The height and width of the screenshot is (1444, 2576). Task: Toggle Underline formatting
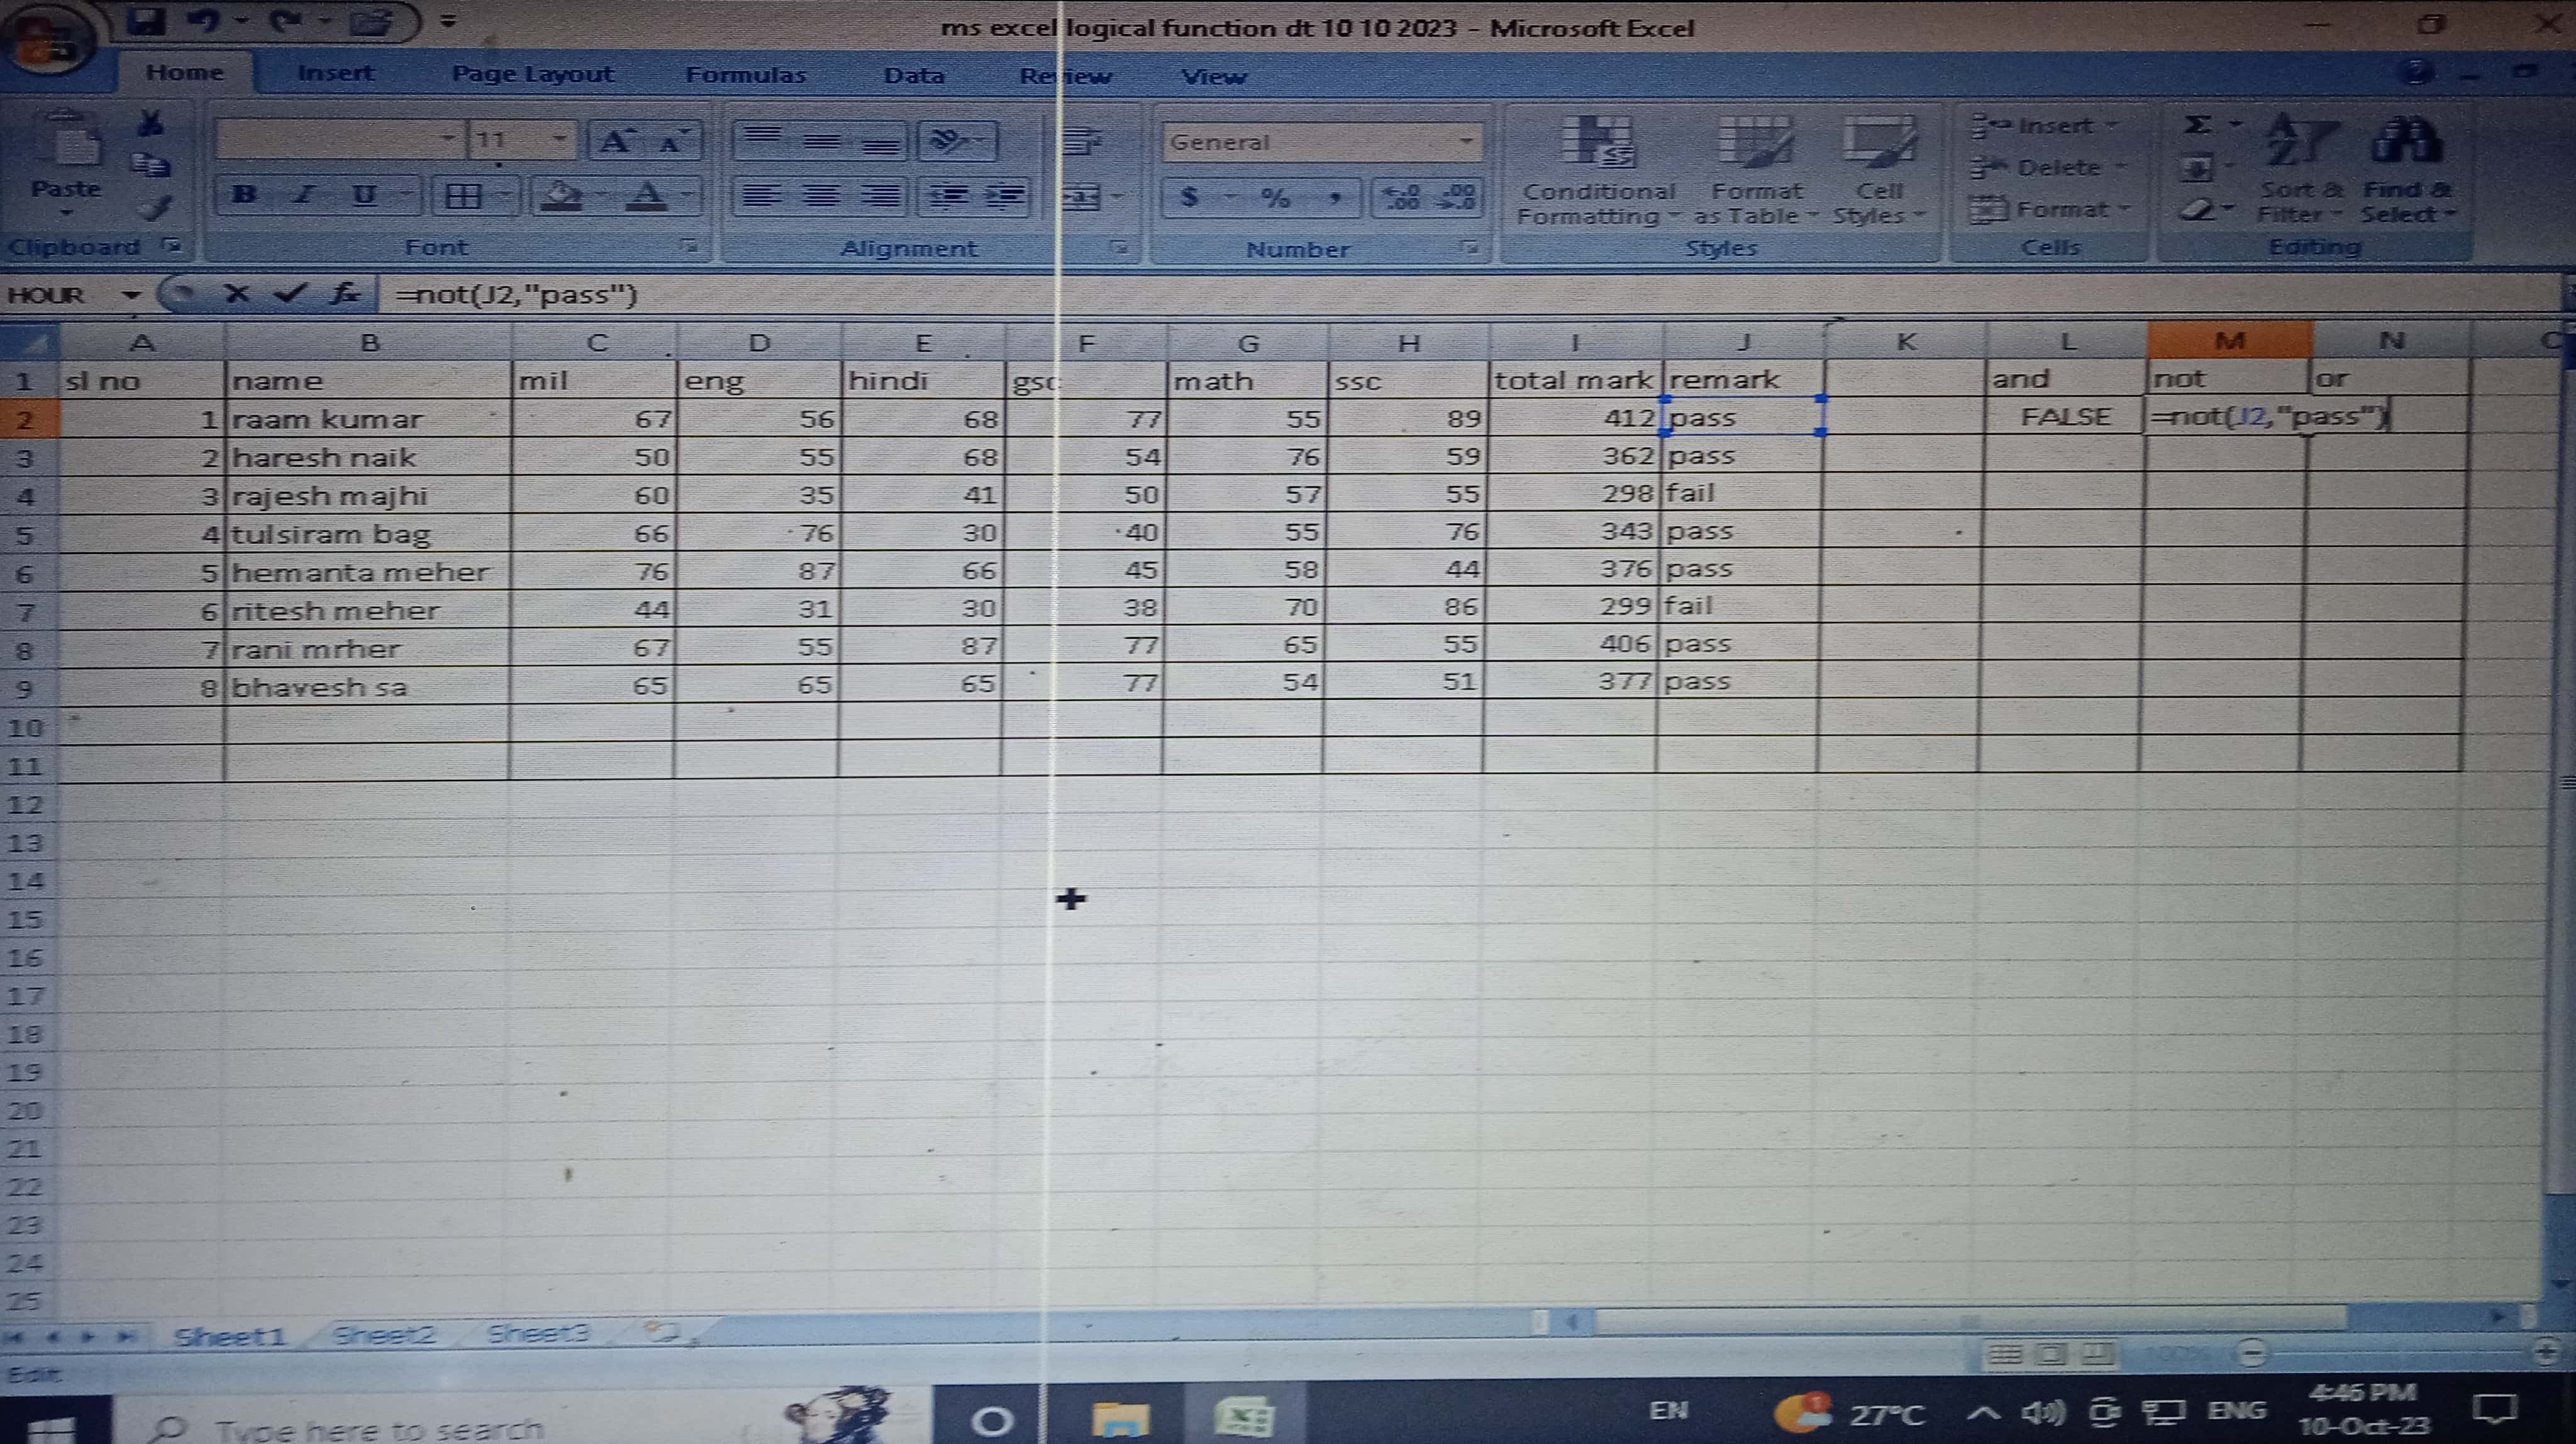(x=364, y=195)
